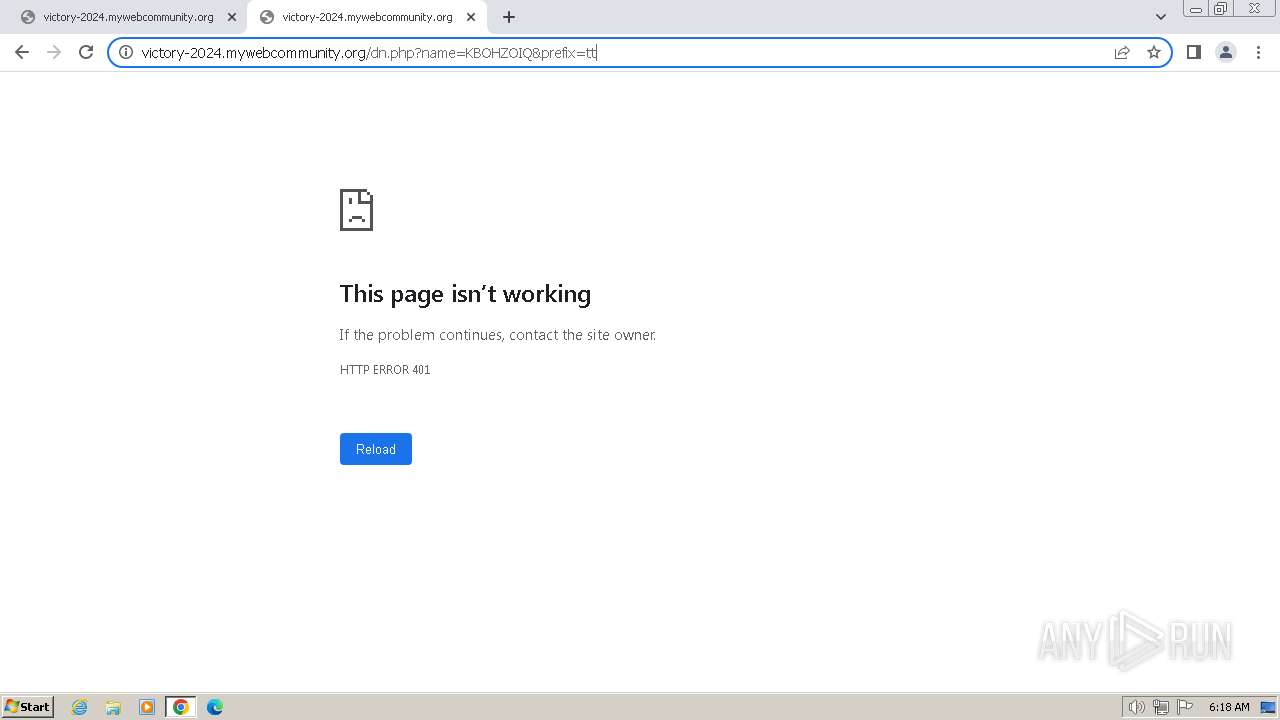The height and width of the screenshot is (720, 1280).
Task: View site information icon in address bar
Action: pos(126,52)
